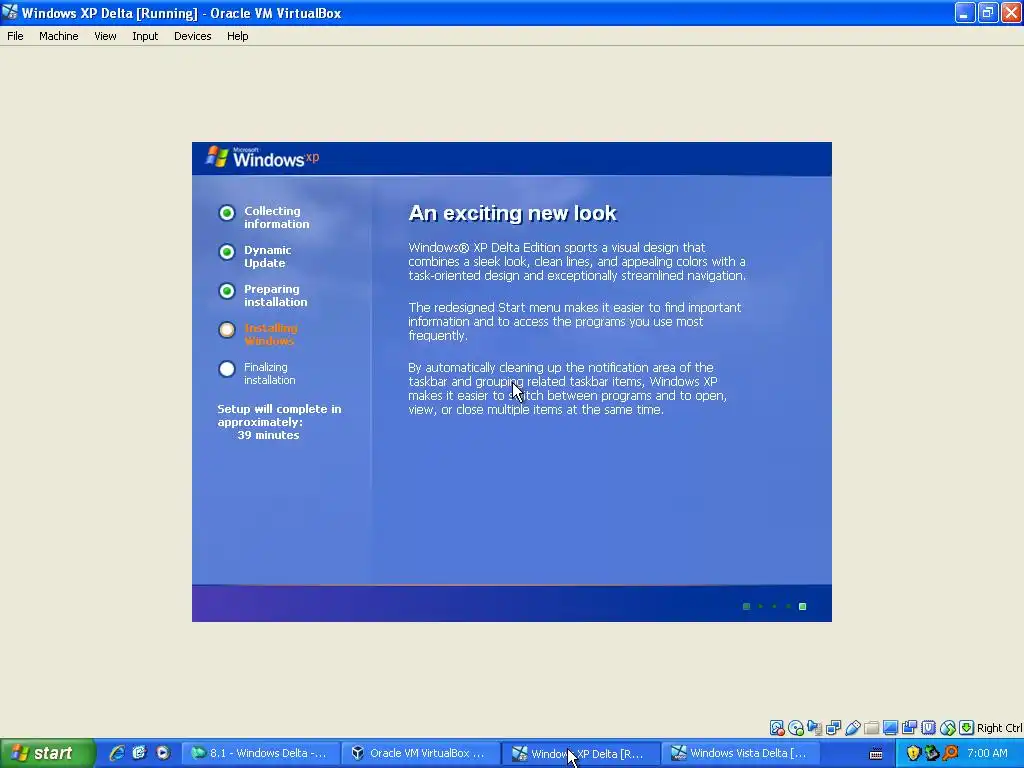Click the Preparing installation step indicator
Screen dimensions: 1024x768
point(227,291)
